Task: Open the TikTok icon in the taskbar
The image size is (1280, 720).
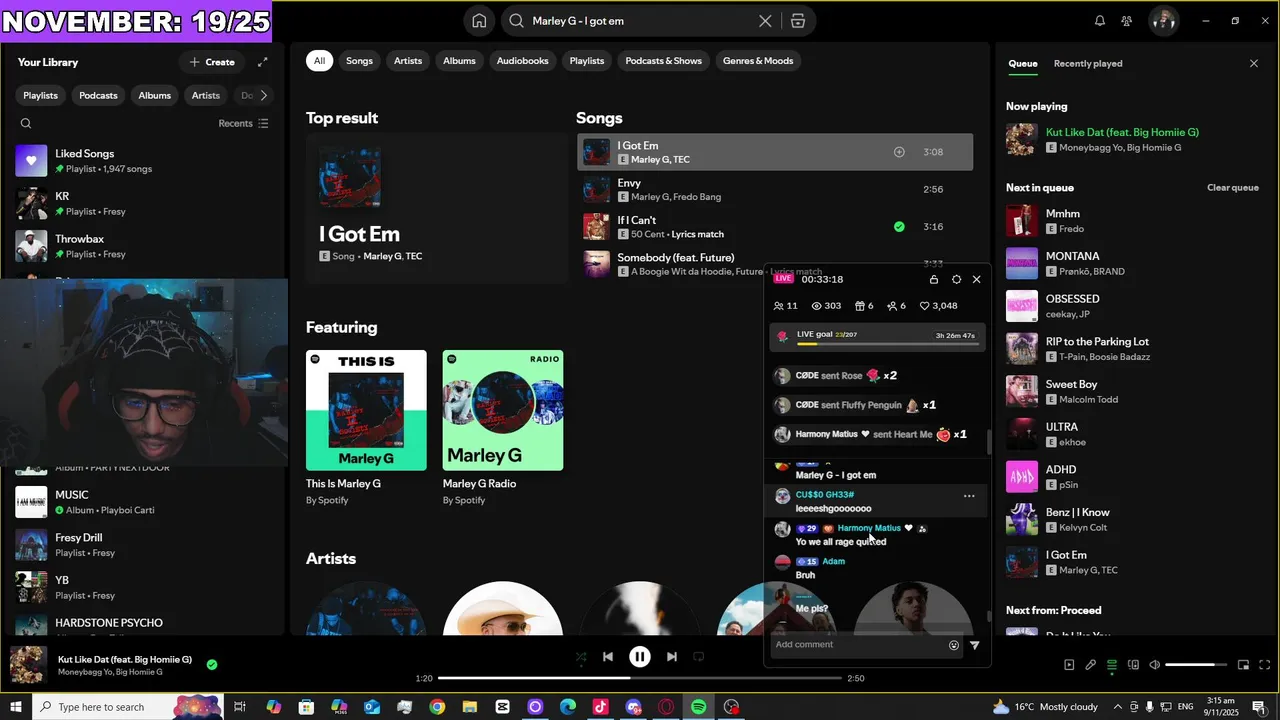Action: pos(600,707)
